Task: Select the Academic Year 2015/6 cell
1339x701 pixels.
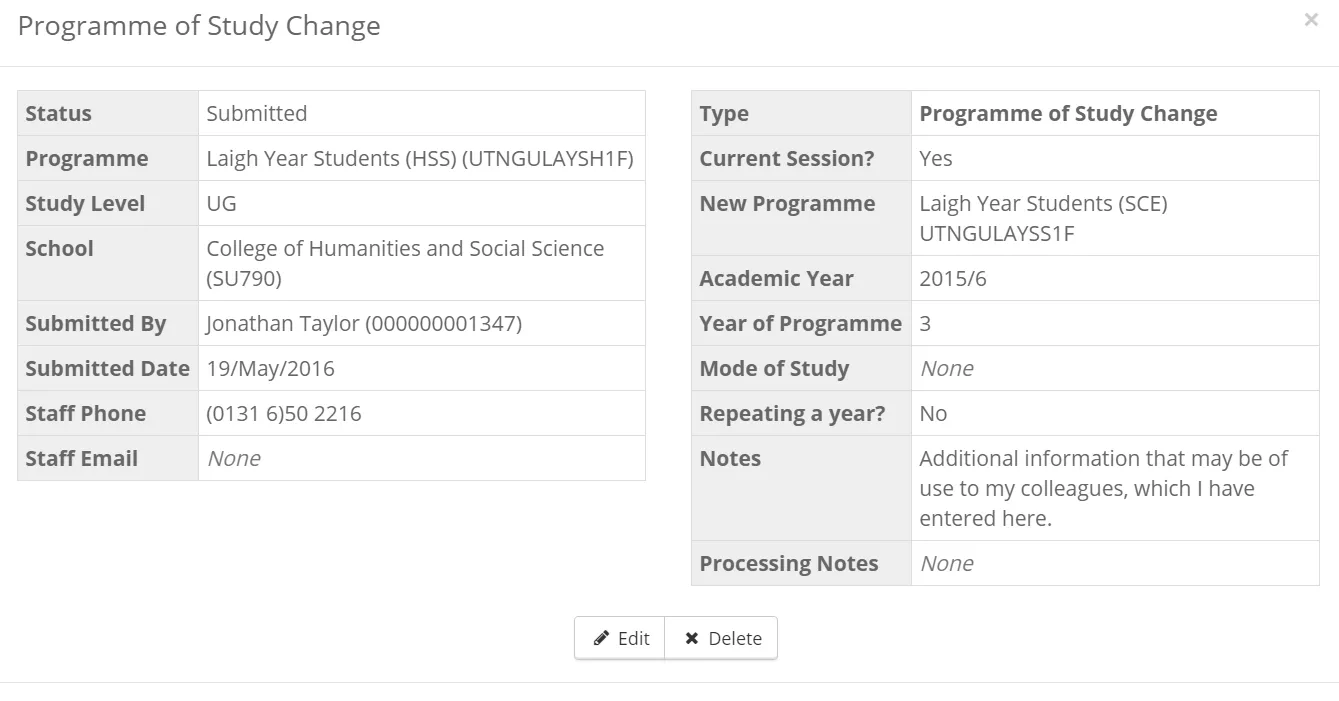Action: coord(950,278)
